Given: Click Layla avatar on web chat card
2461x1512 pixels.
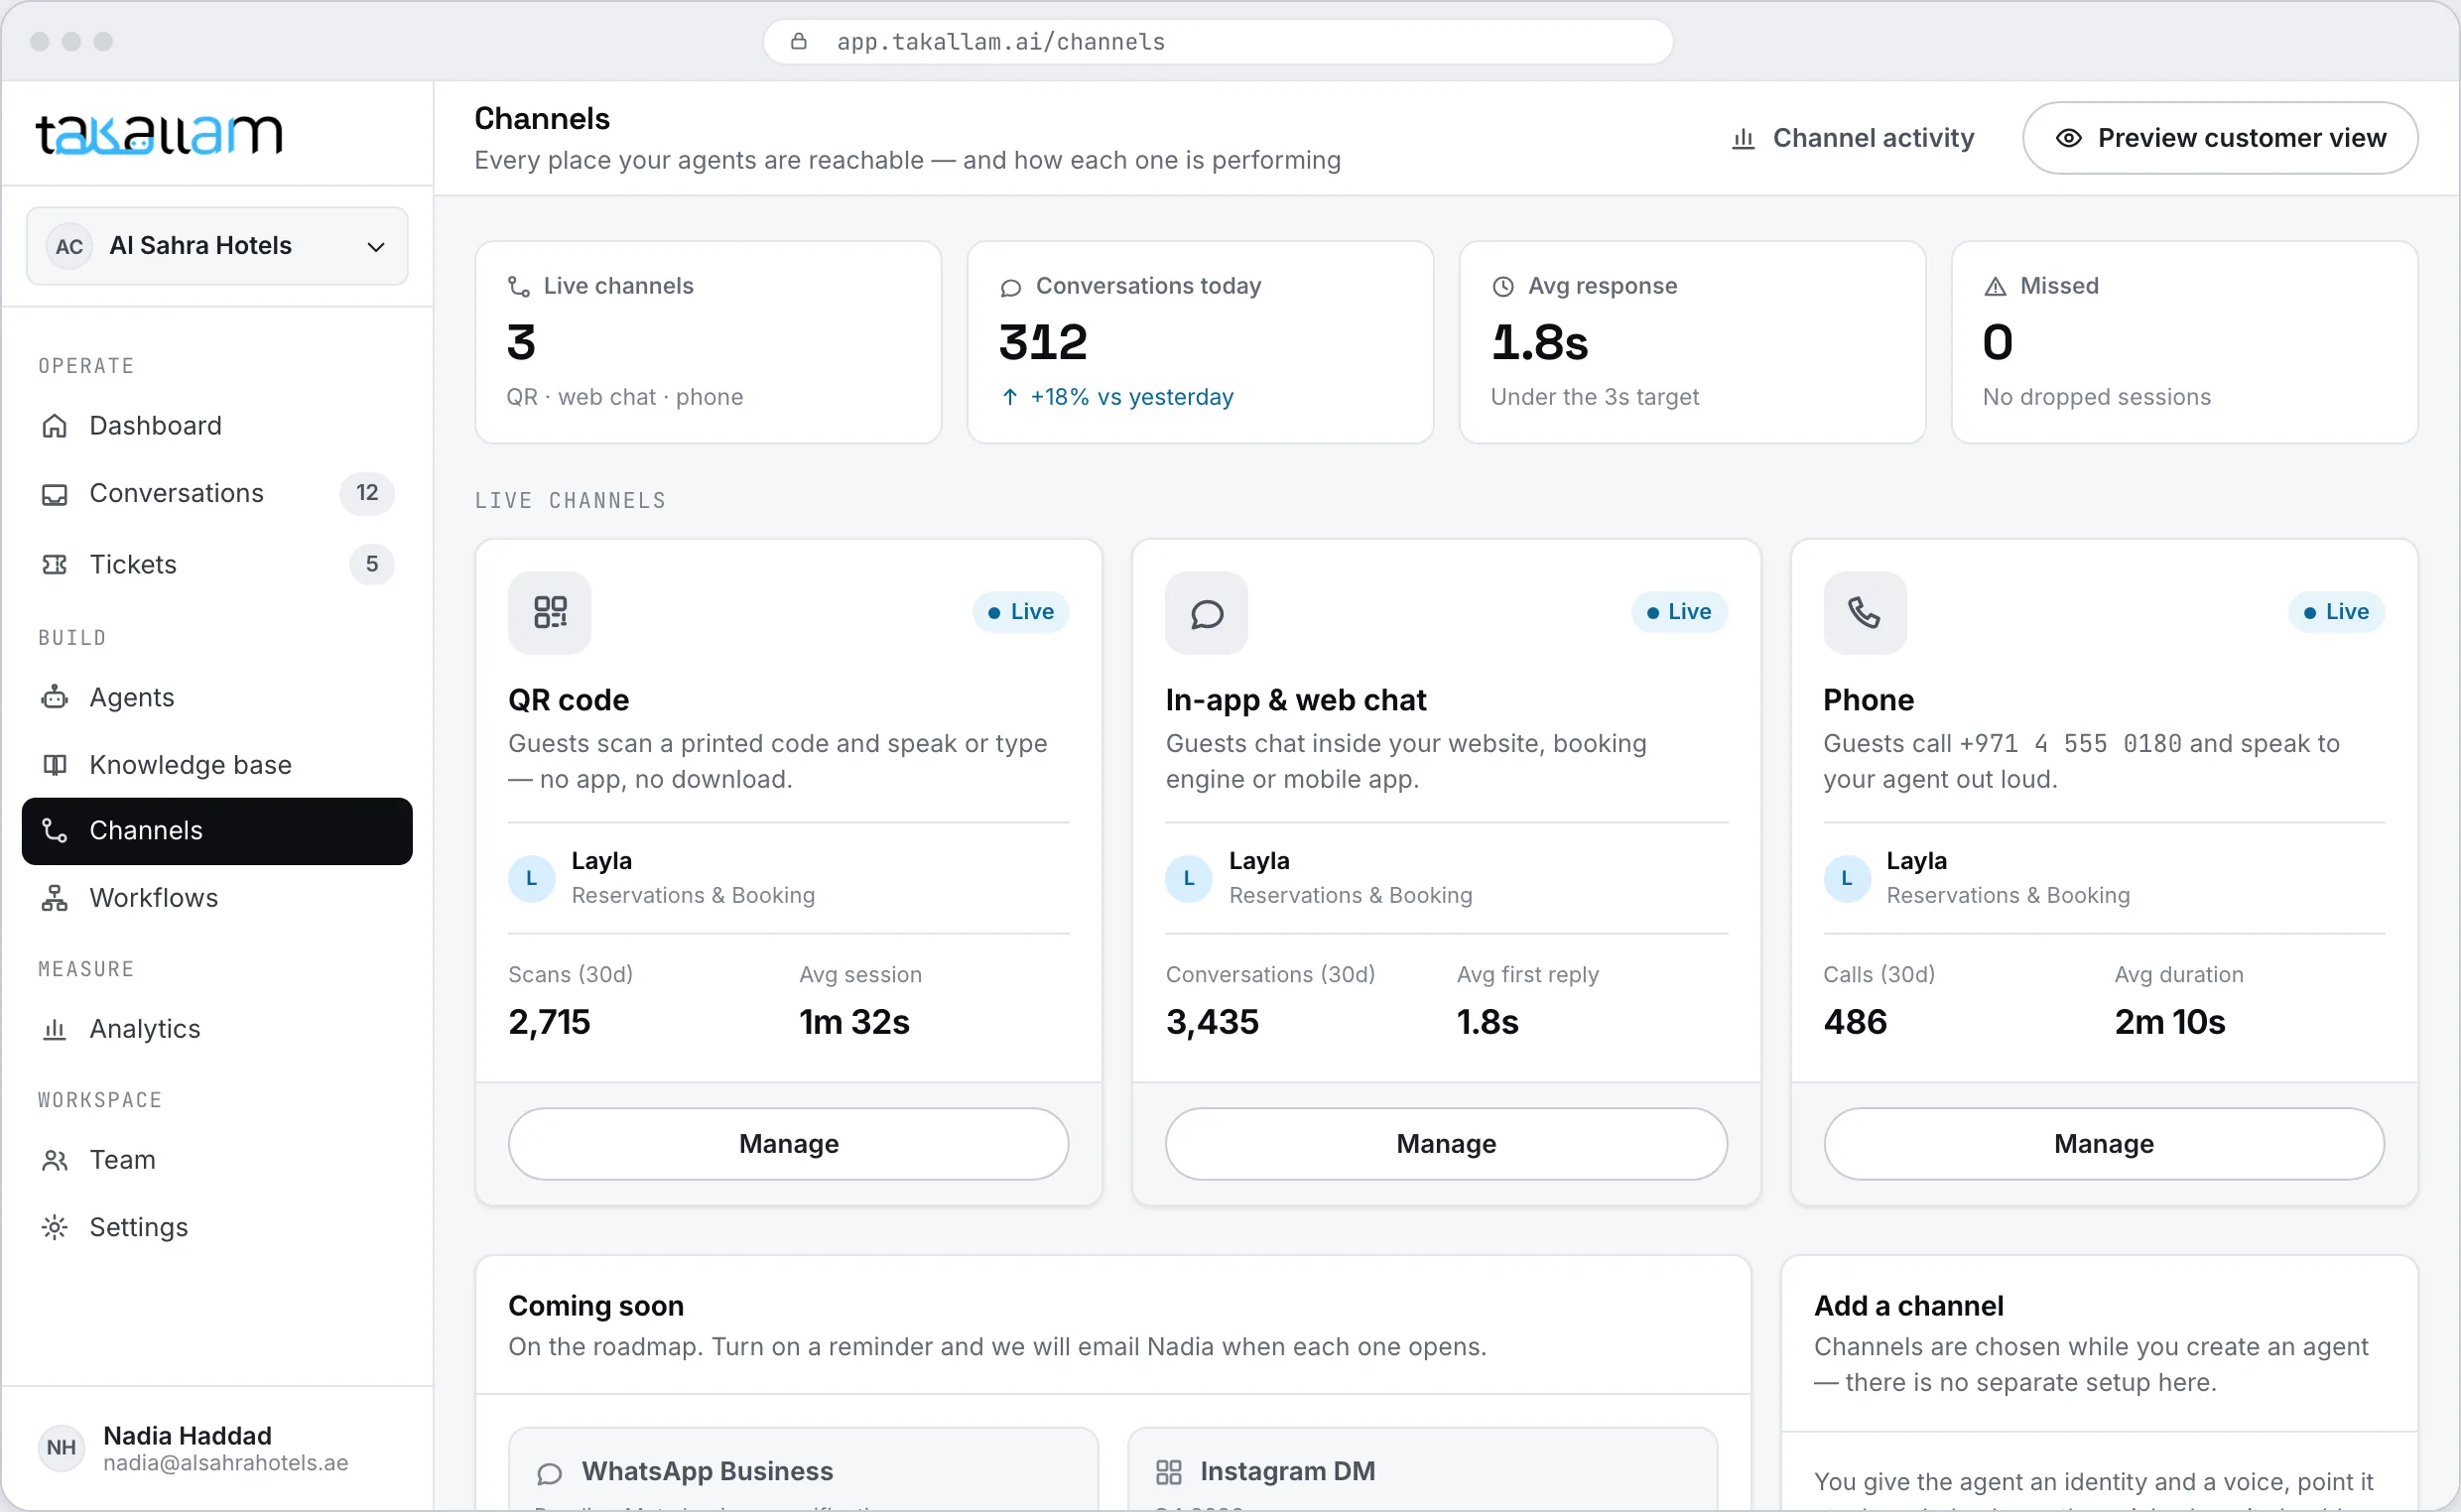Looking at the screenshot, I should click(1189, 879).
